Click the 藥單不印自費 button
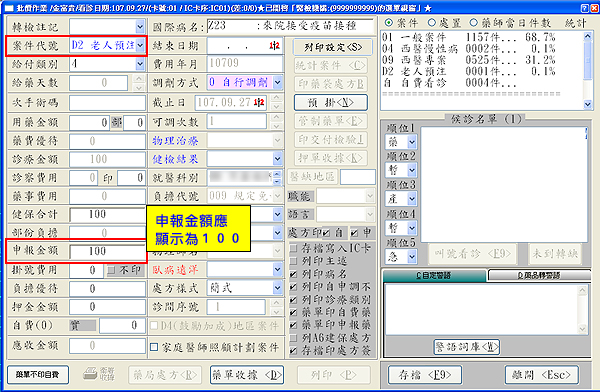Viewport: 600px width, 392px height. point(38,374)
